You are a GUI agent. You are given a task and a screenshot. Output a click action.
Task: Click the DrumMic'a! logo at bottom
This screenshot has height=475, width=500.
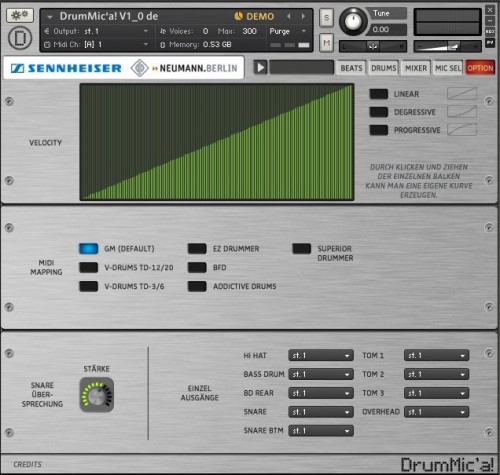coord(447,464)
